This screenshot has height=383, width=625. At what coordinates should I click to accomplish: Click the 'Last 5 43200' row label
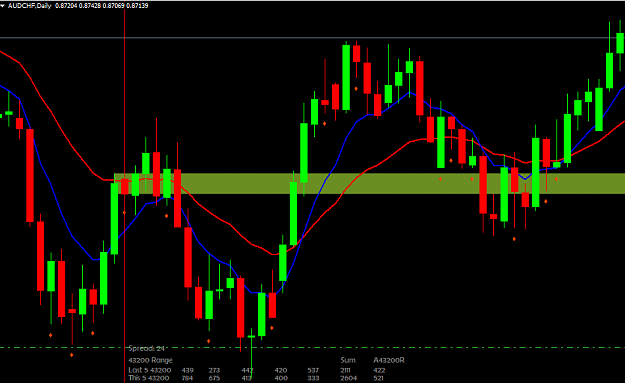click(x=149, y=370)
